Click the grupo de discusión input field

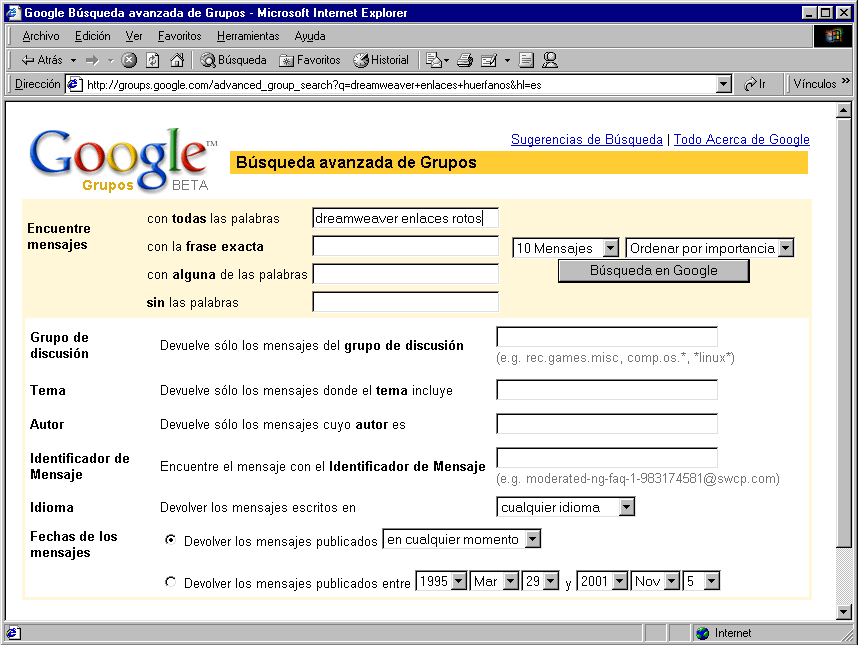pyautogui.click(x=607, y=337)
